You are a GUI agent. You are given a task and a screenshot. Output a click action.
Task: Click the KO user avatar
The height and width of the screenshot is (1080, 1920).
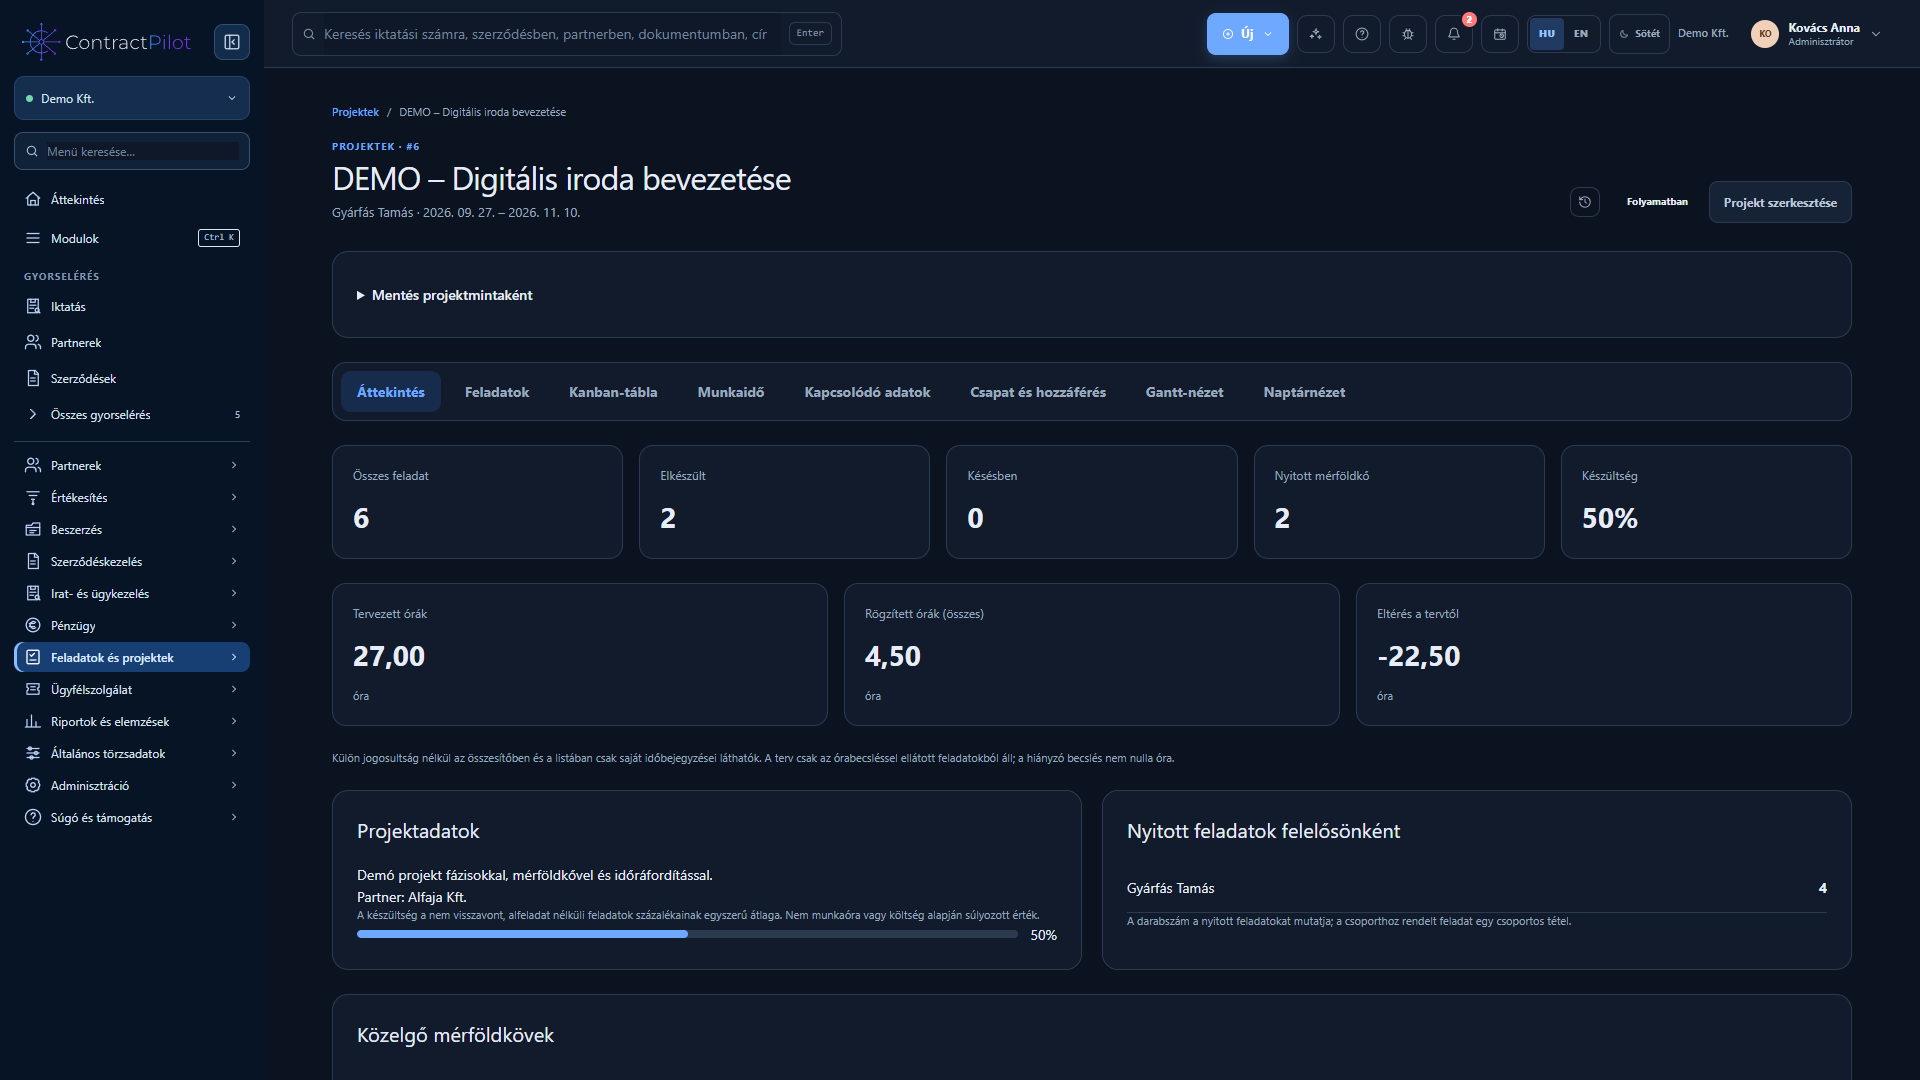(x=1765, y=34)
